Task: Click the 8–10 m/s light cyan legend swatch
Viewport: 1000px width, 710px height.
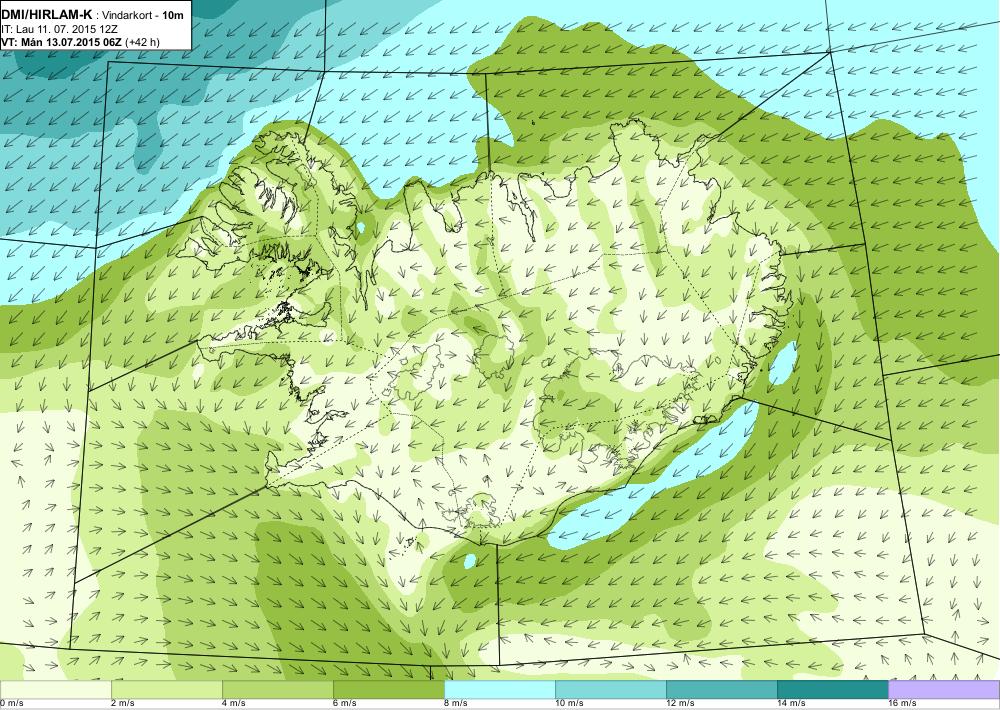Action: point(500,689)
